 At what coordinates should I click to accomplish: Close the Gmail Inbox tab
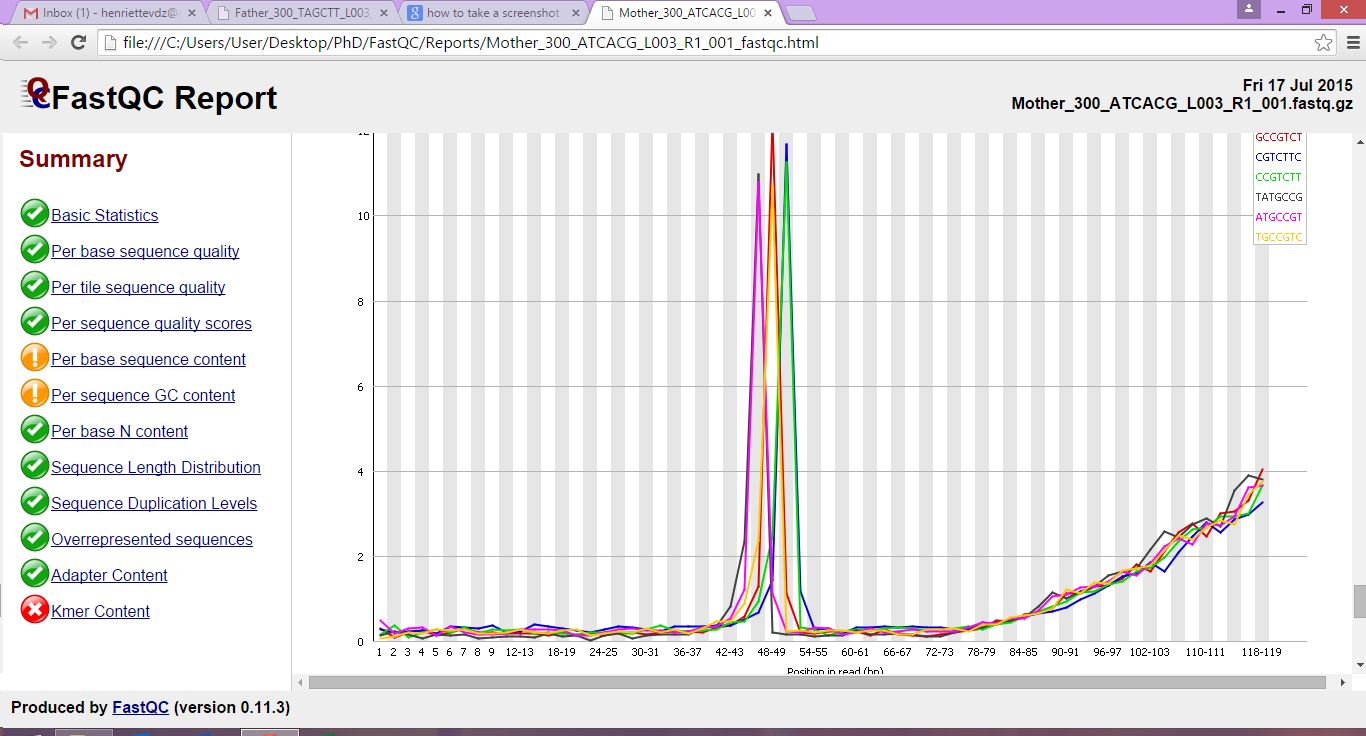pos(194,14)
